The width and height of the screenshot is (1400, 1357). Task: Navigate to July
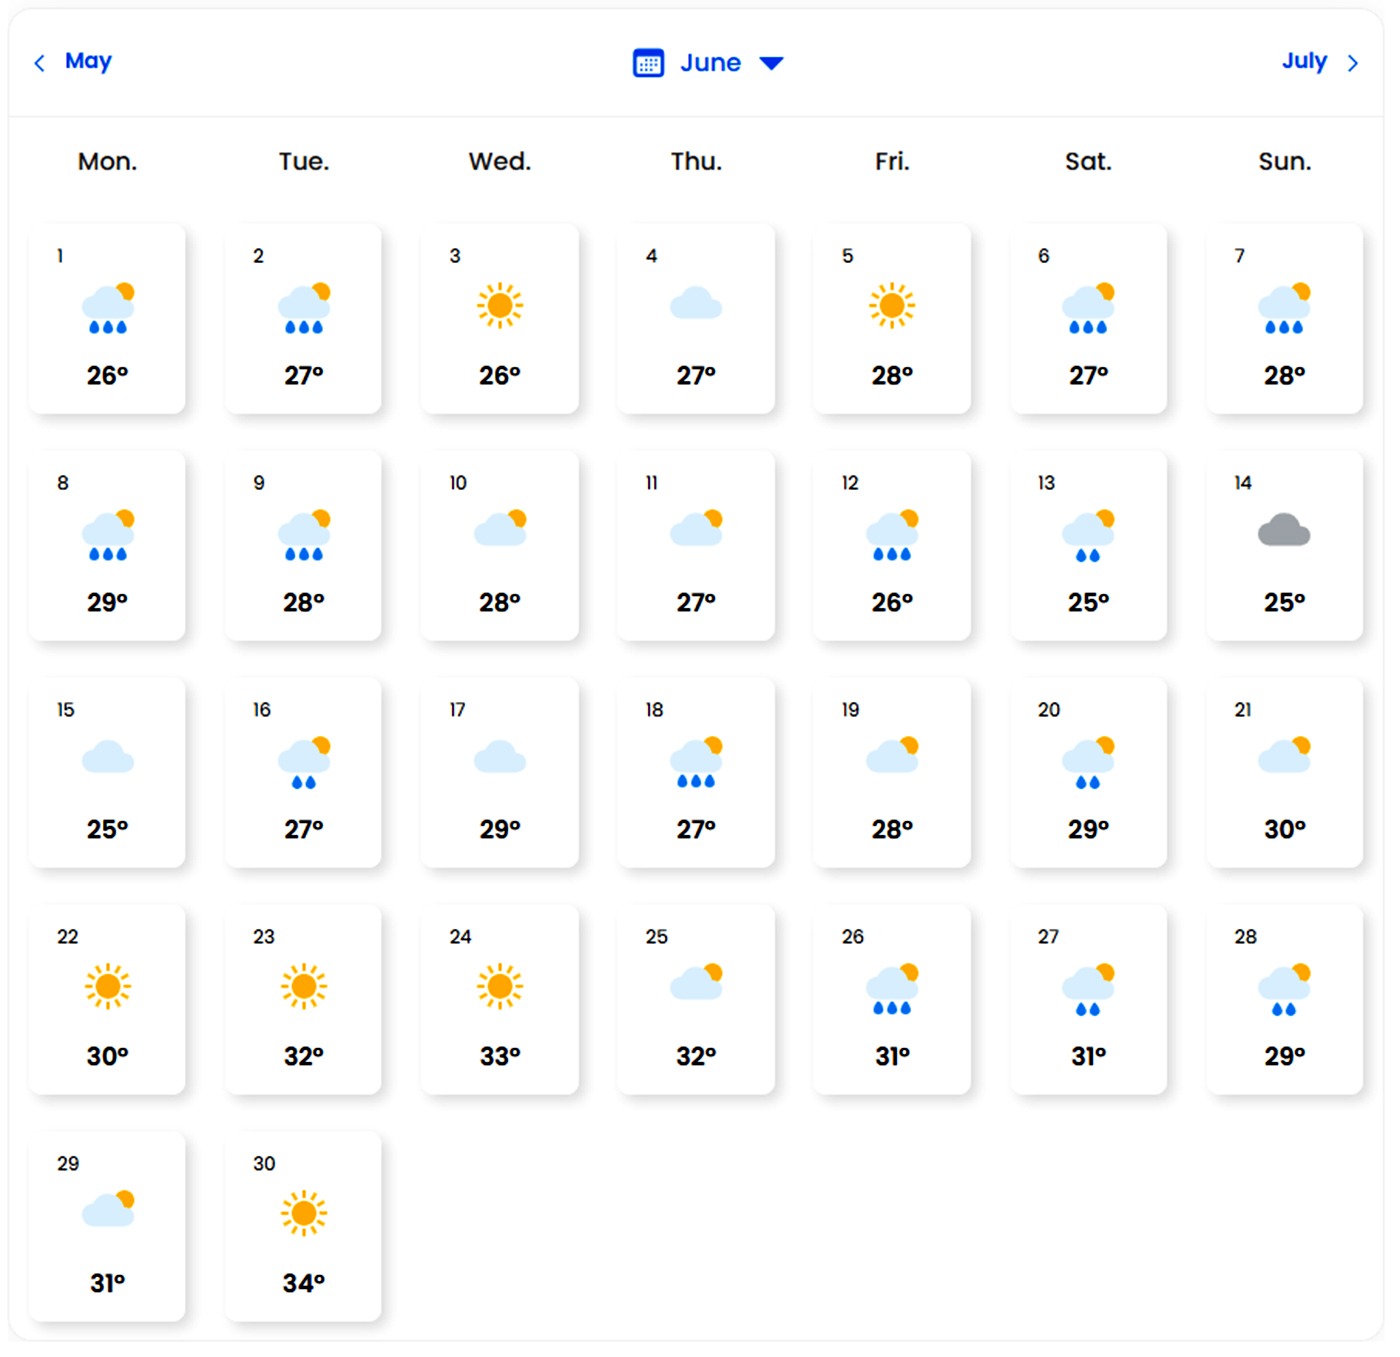pyautogui.click(x=1305, y=61)
